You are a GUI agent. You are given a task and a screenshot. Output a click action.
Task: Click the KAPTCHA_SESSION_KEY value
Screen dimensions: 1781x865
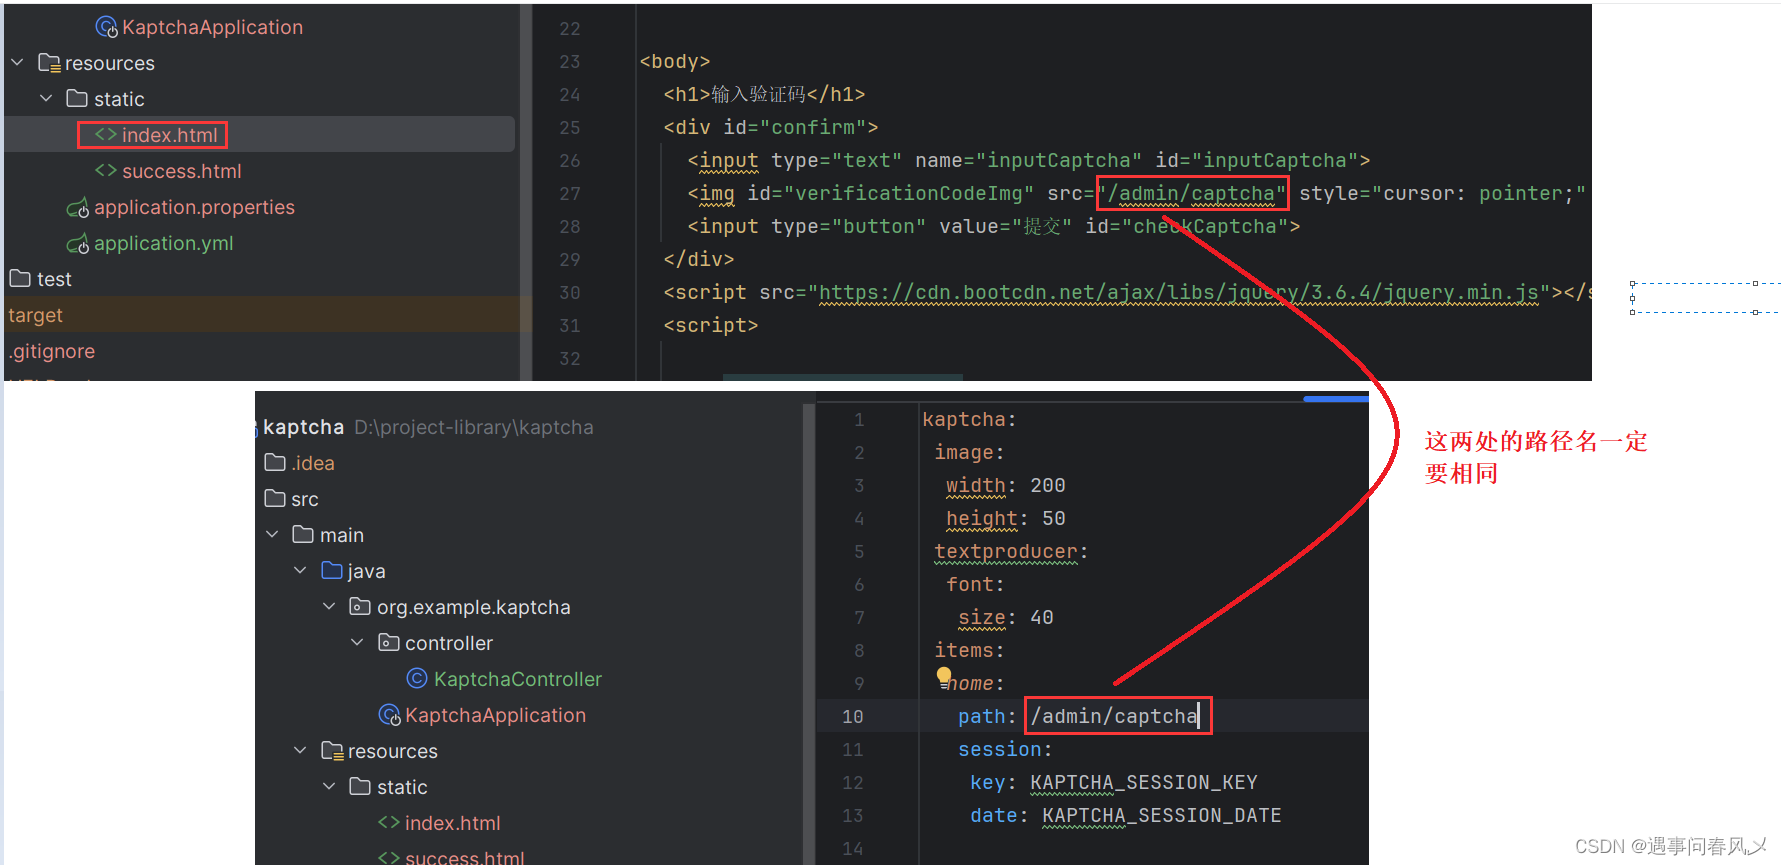point(1144,782)
